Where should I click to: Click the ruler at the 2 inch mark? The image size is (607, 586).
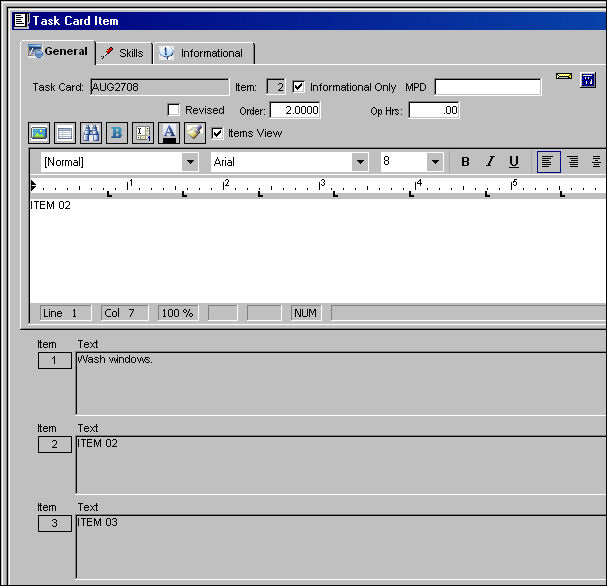(225, 185)
